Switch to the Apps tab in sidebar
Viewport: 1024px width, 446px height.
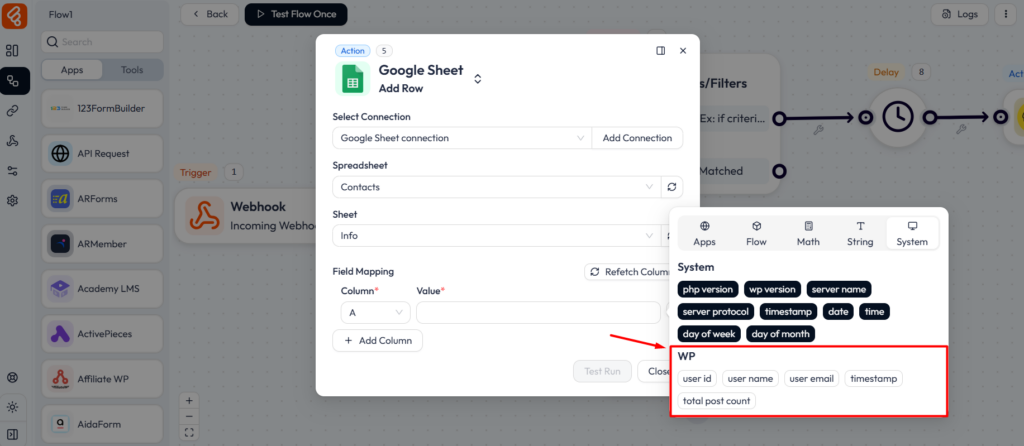(72, 70)
